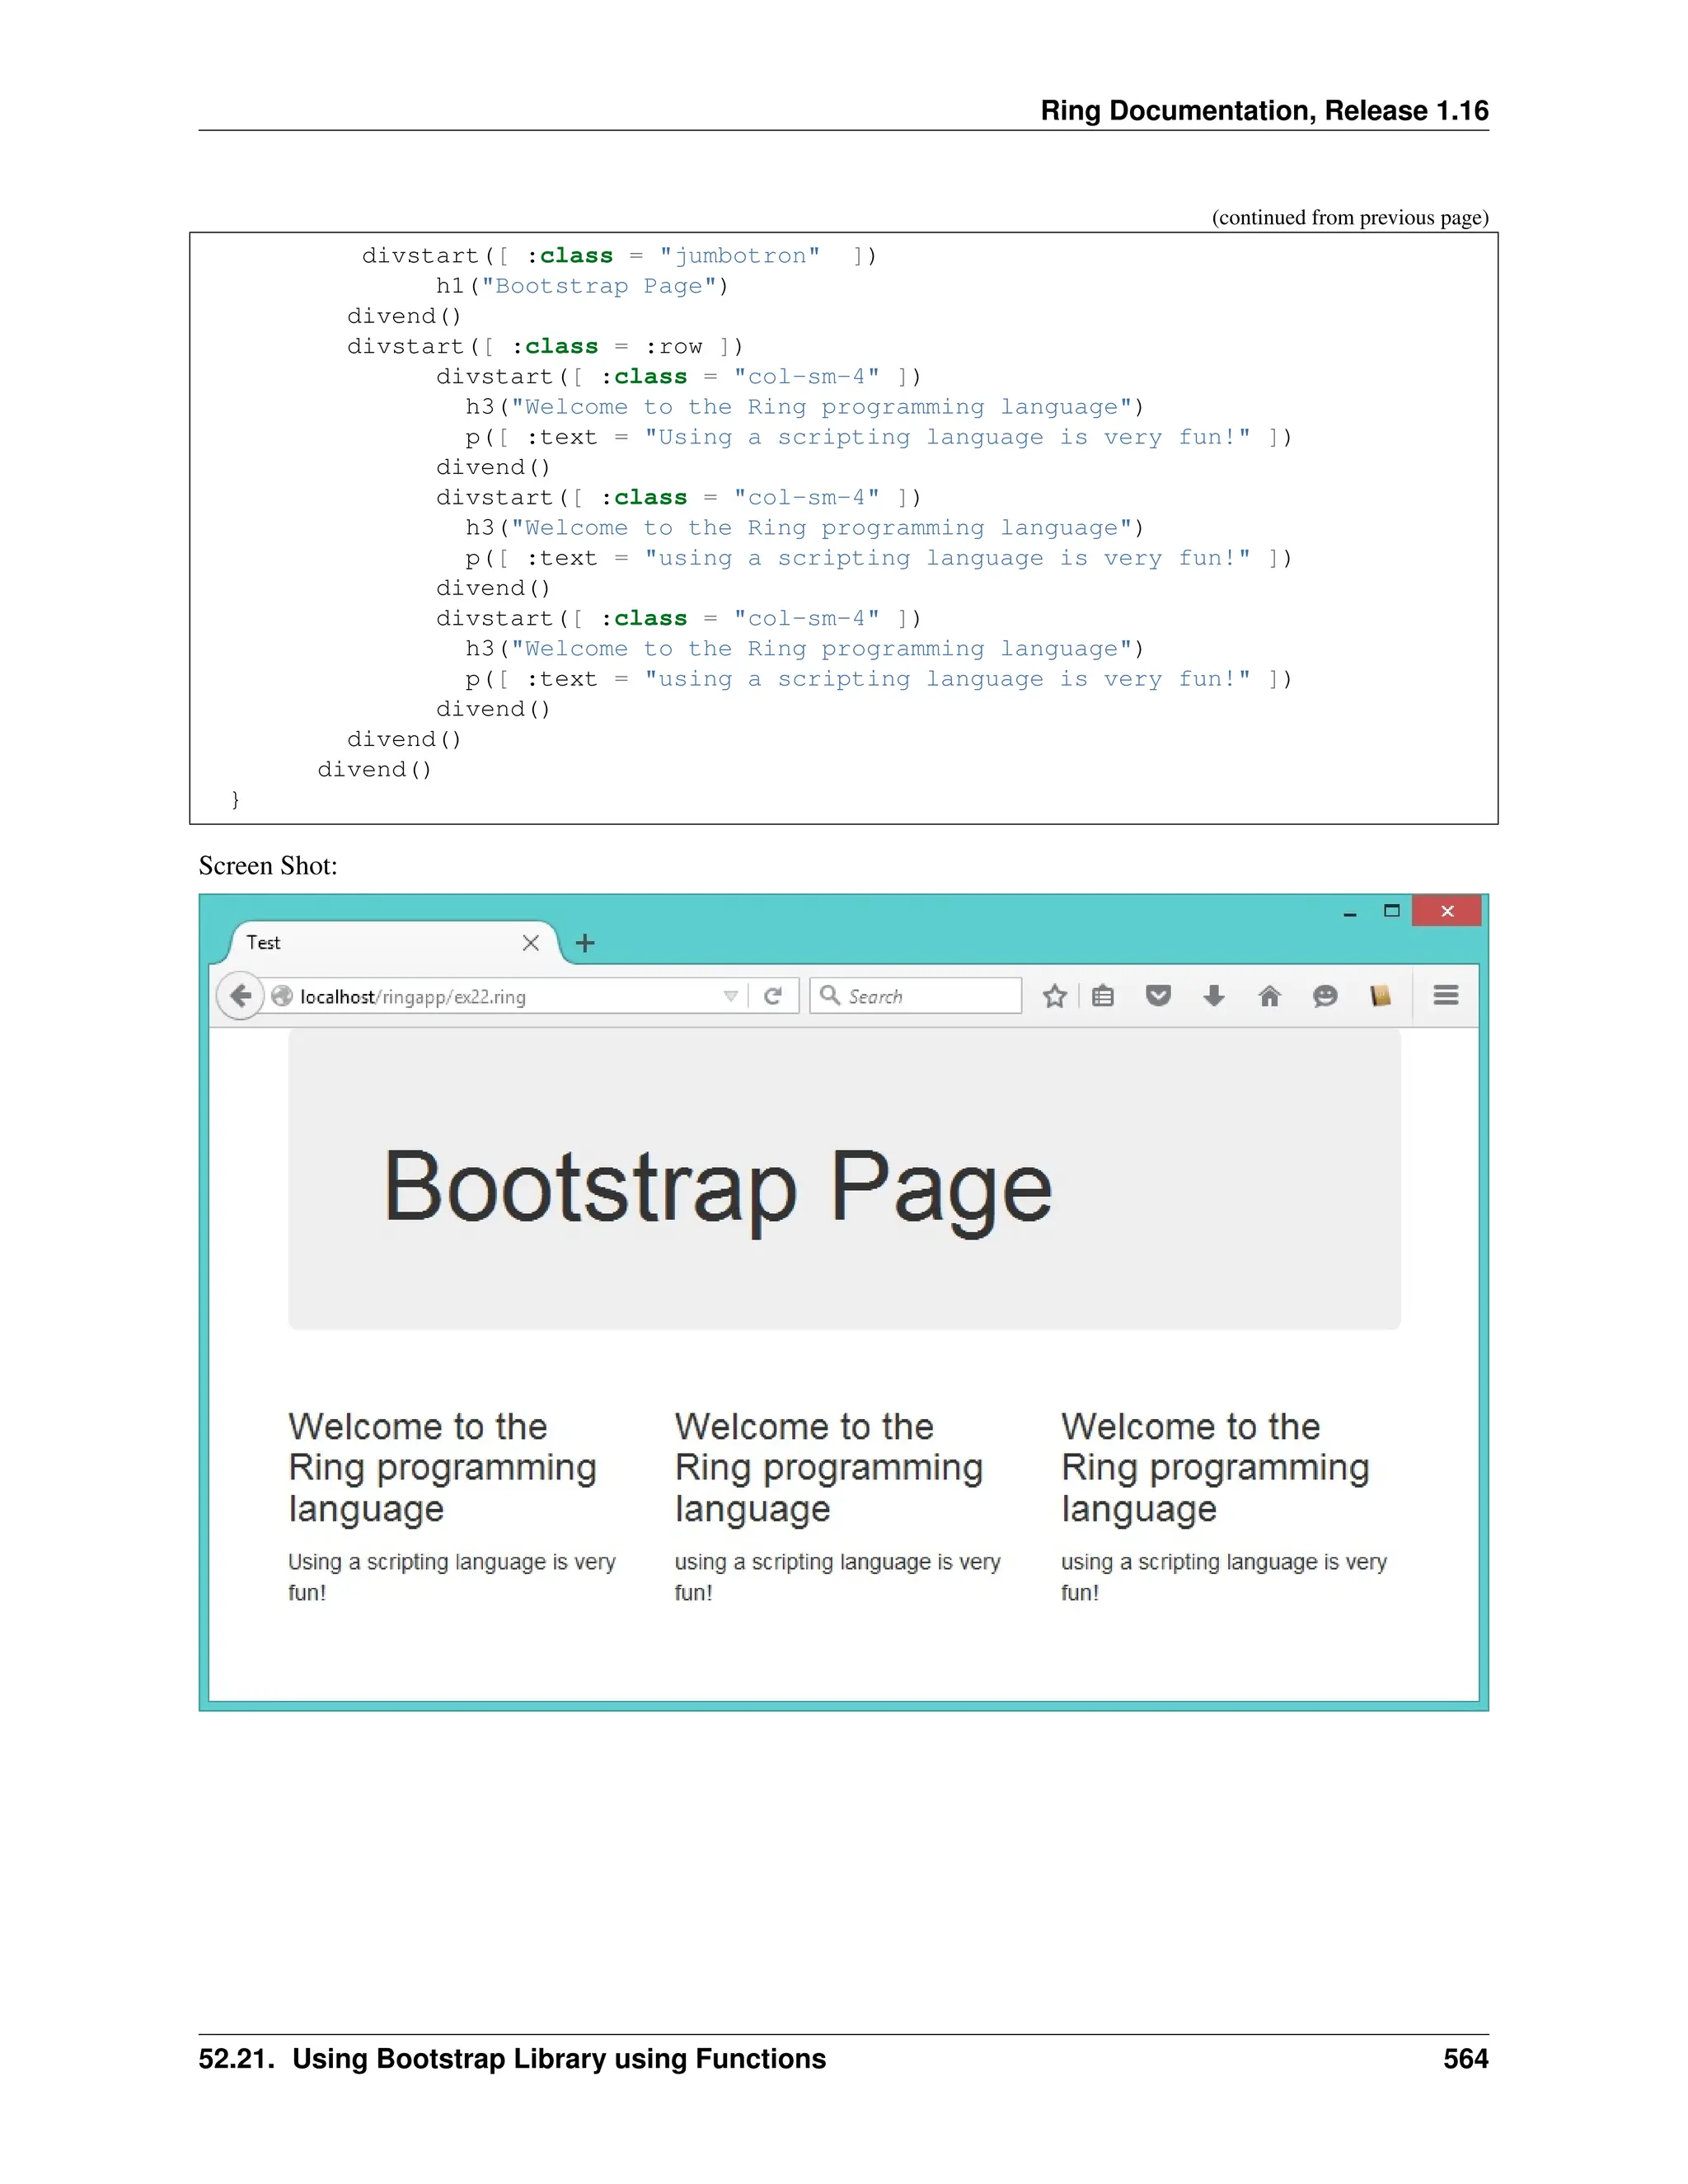The width and height of the screenshot is (1688, 2184).
Task: Go to home page icon
Action: (x=1269, y=996)
